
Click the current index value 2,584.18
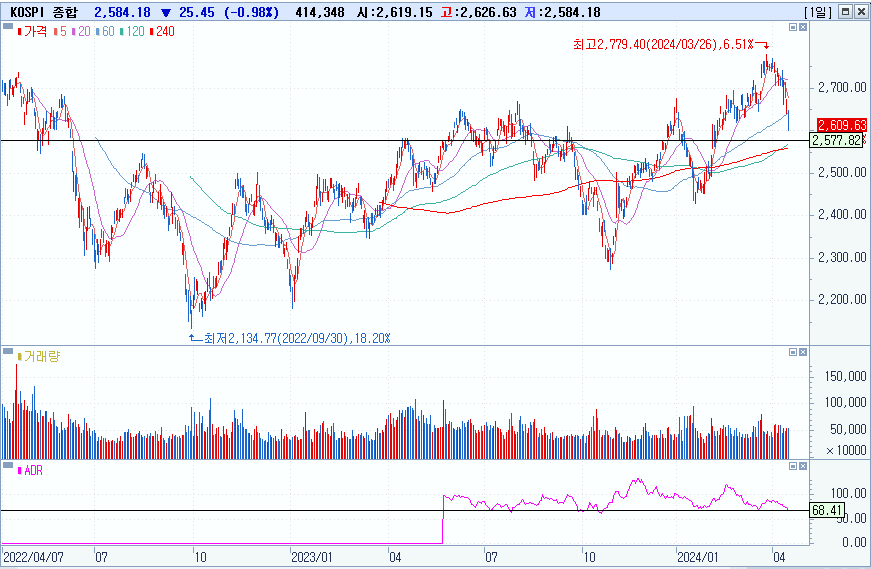[122, 12]
